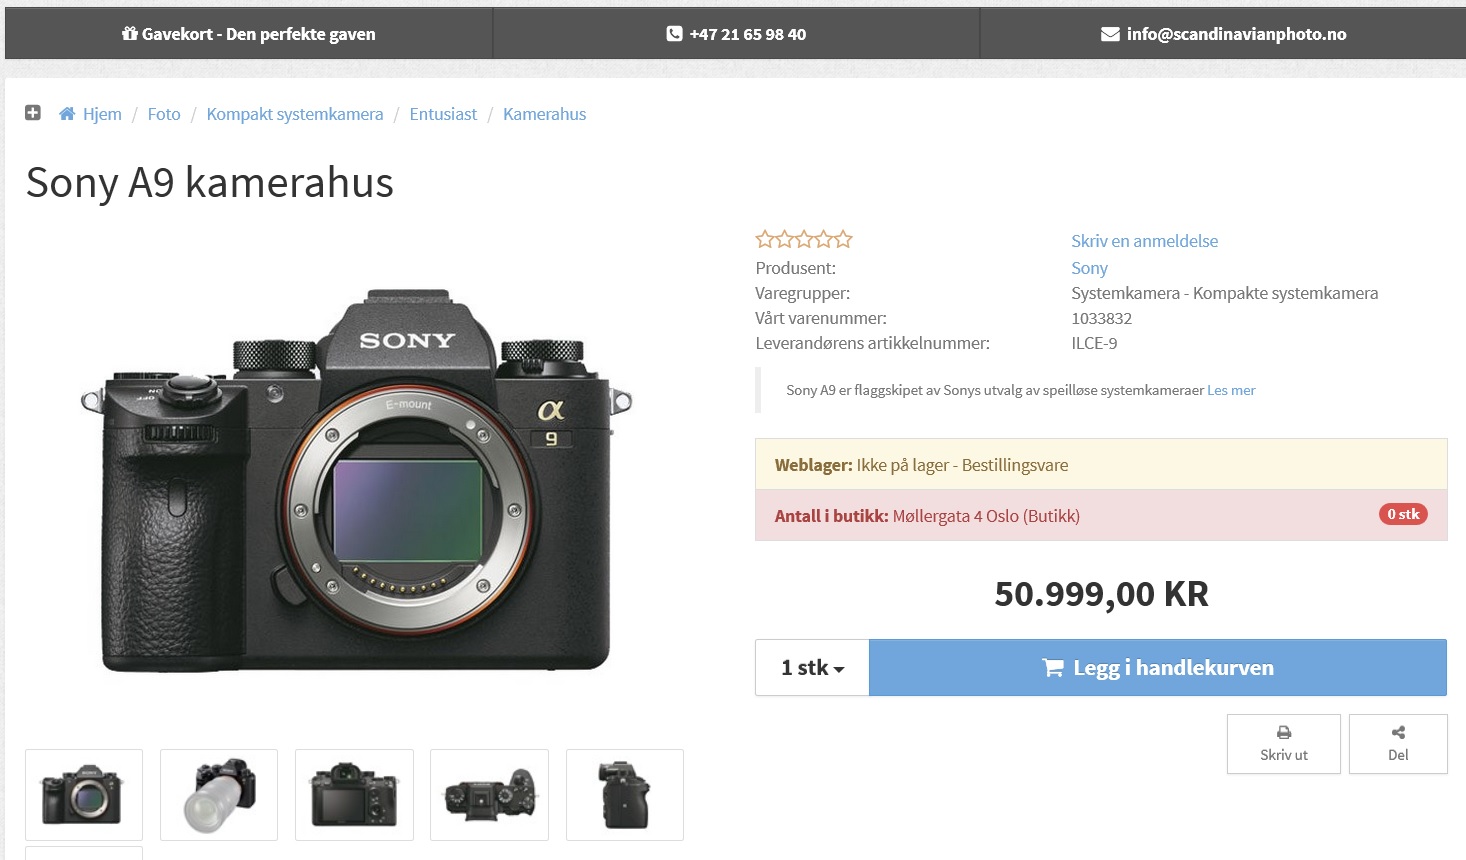Click the envelope icon next to email address

click(1110, 34)
